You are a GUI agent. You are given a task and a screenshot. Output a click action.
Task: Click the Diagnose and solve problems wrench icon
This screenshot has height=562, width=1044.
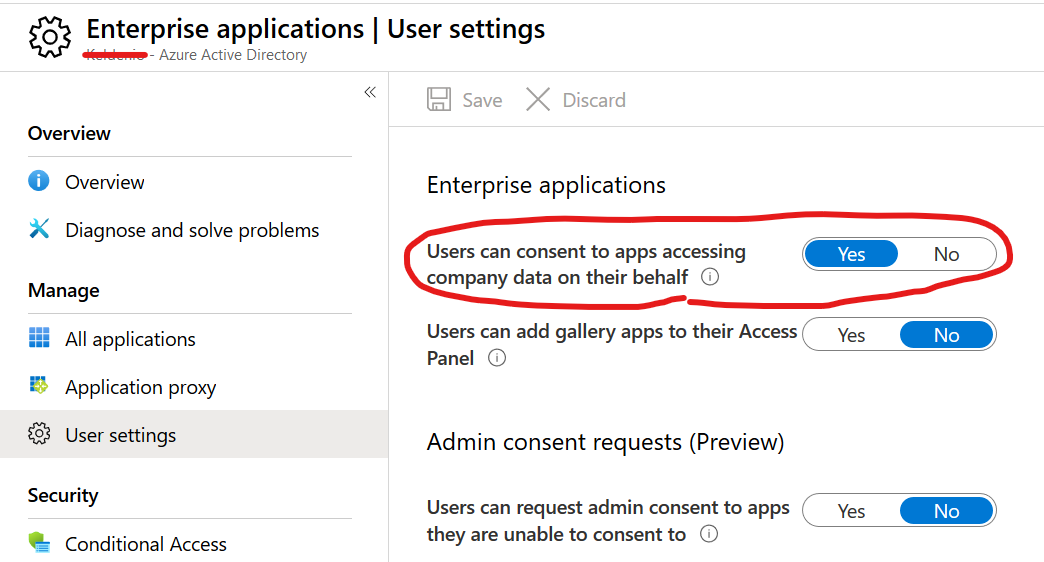point(39,230)
